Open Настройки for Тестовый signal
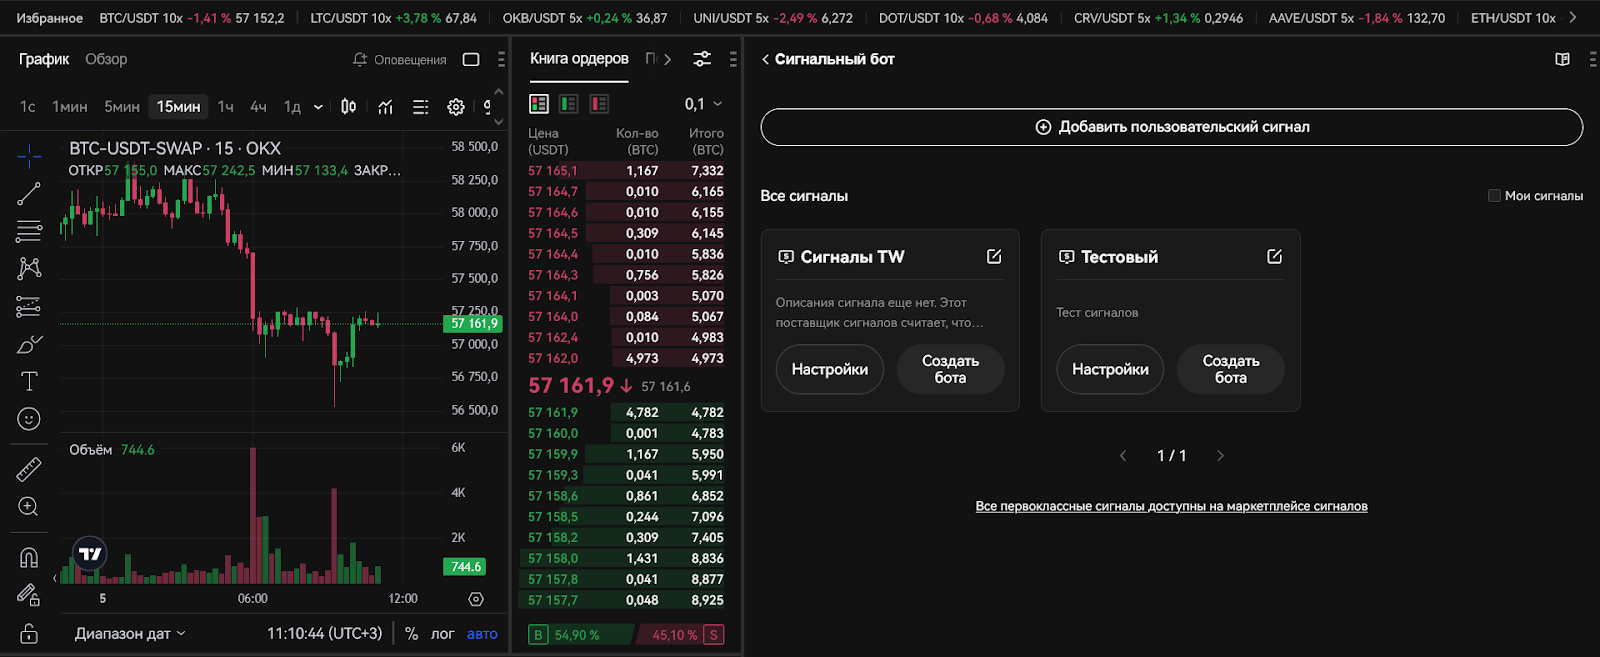This screenshot has height=657, width=1600. click(1110, 370)
